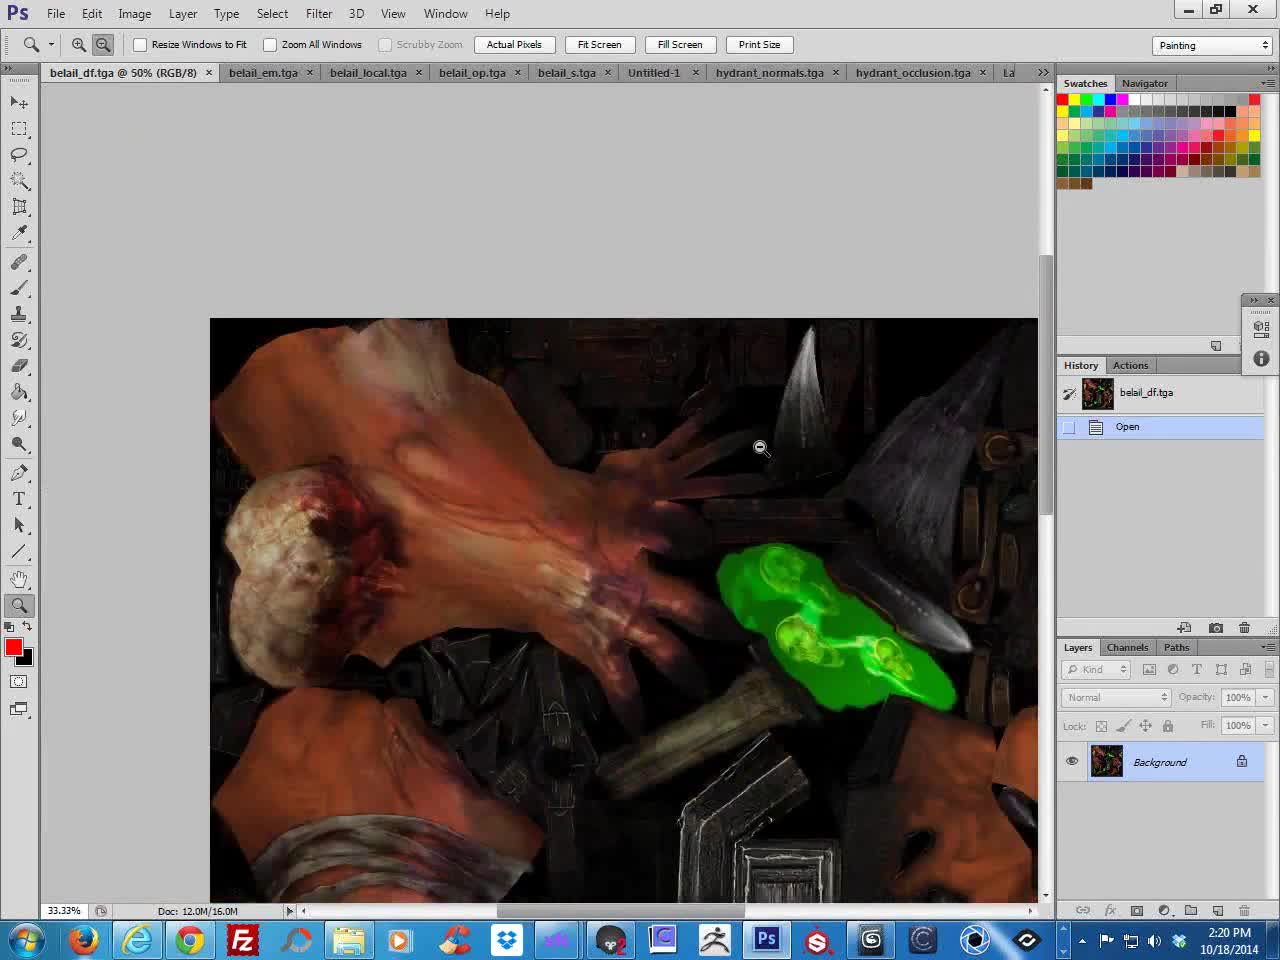Open the Layer menu
Image resolution: width=1280 pixels, height=960 pixels.
[183, 13]
